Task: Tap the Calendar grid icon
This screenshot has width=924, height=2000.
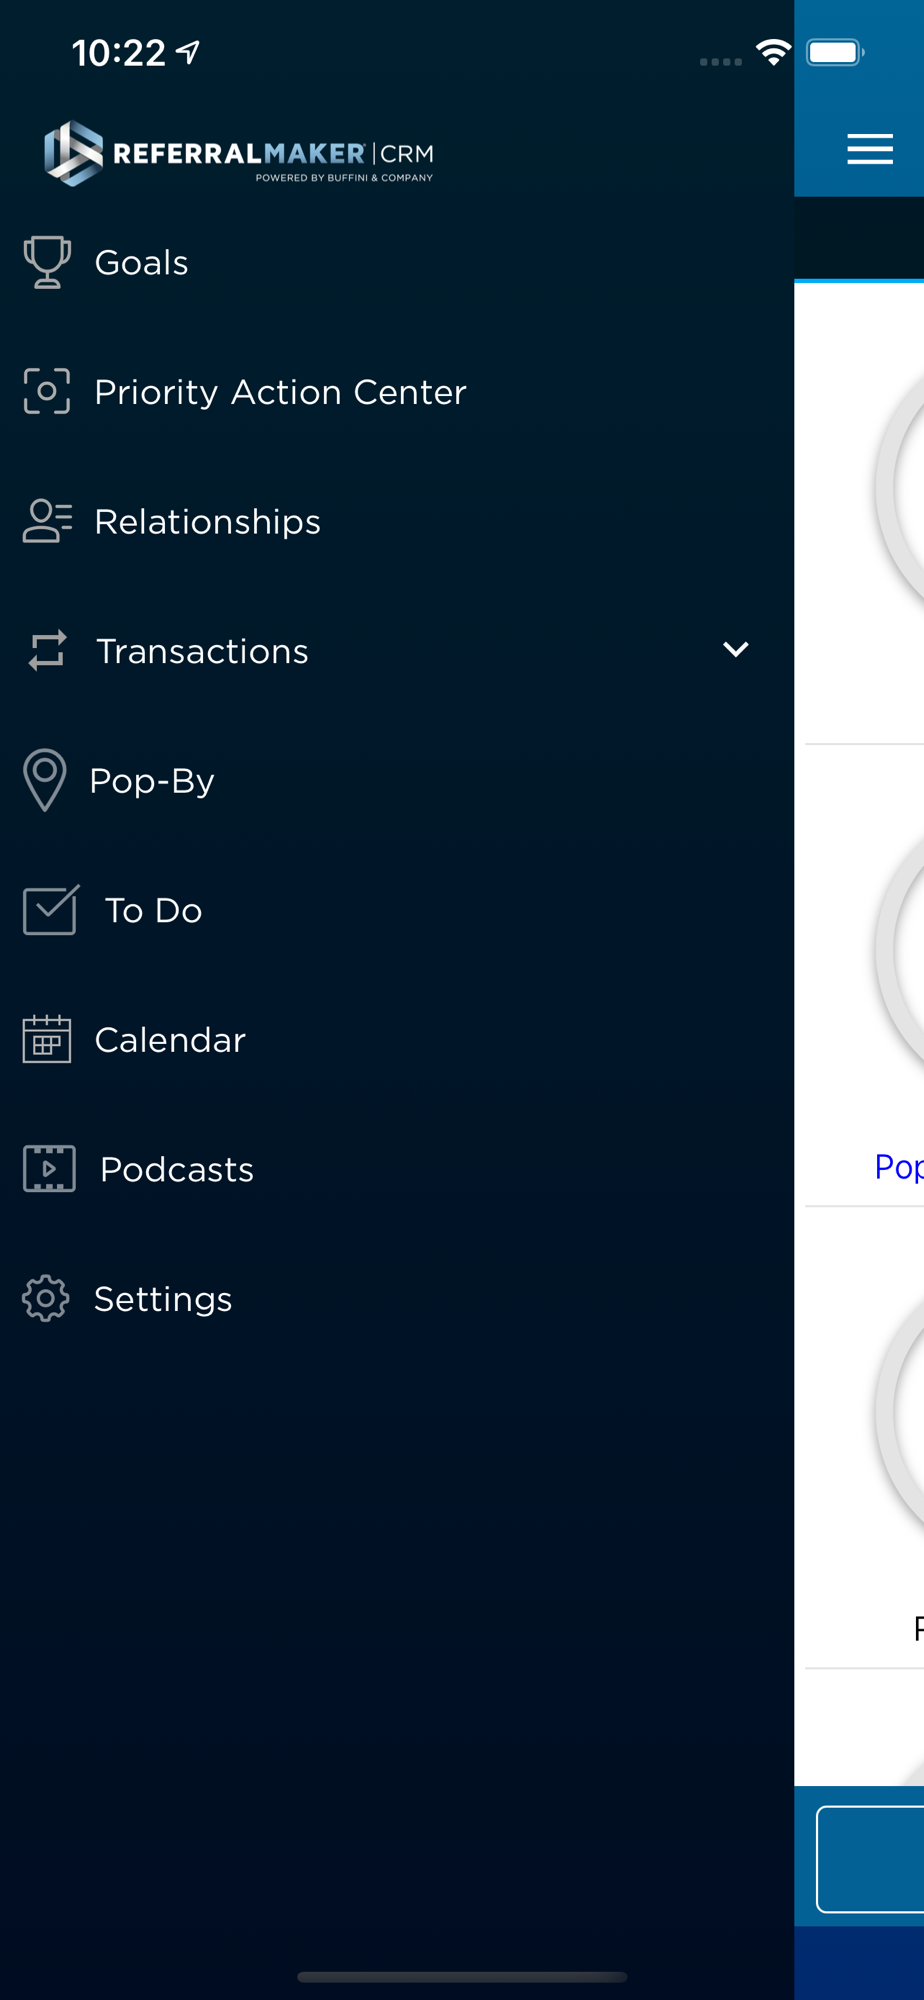Action: [47, 1039]
